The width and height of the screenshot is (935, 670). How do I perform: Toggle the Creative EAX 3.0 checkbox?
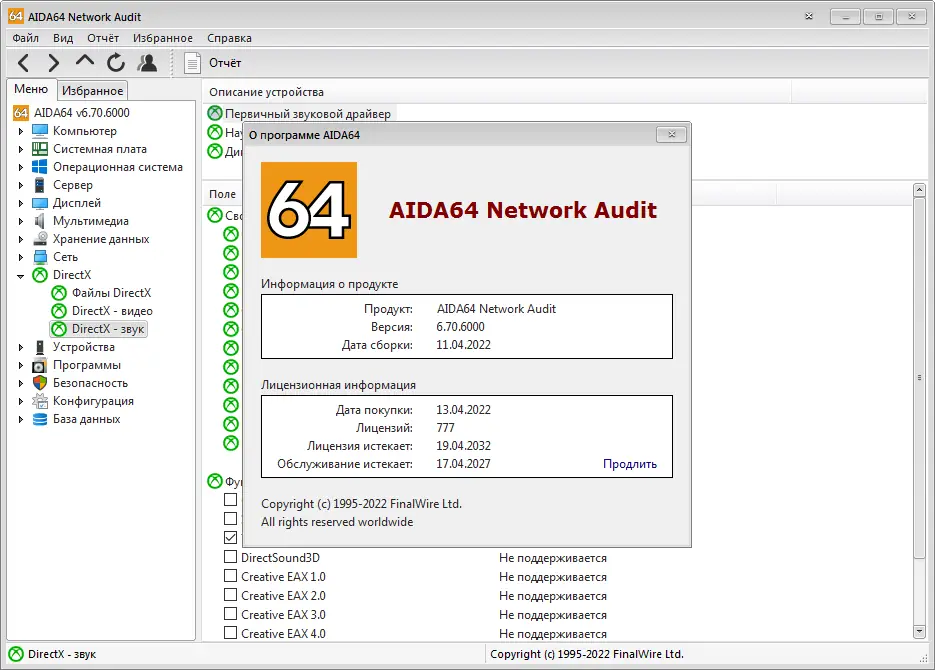(231, 615)
